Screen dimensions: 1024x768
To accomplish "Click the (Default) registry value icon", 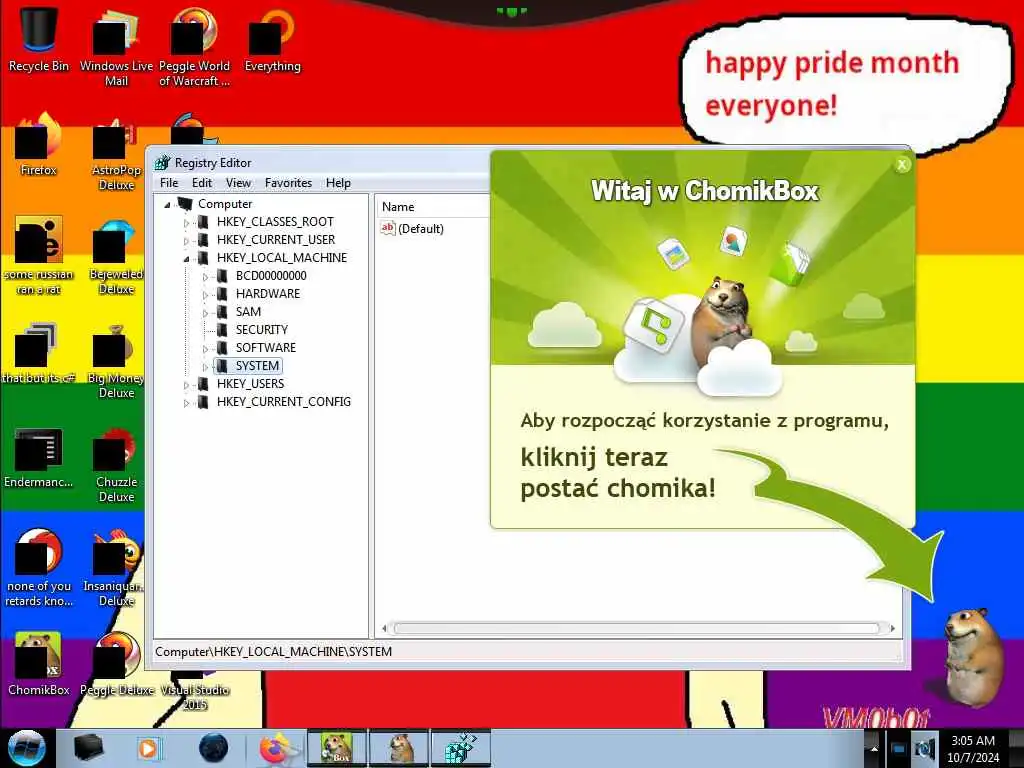I will tap(388, 229).
